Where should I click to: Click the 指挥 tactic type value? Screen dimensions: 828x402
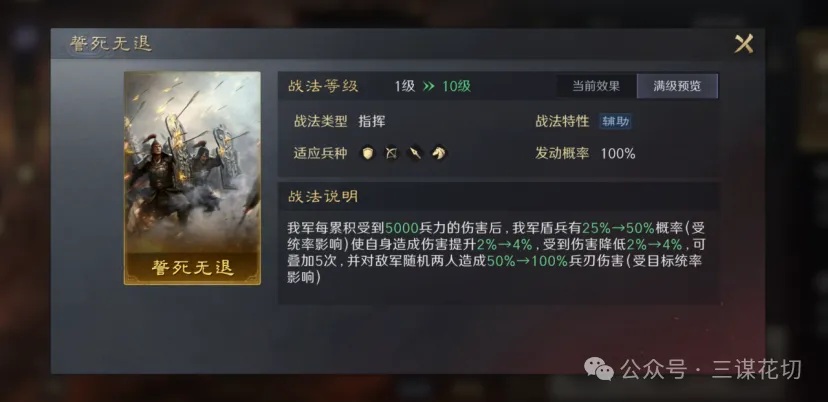coord(372,121)
